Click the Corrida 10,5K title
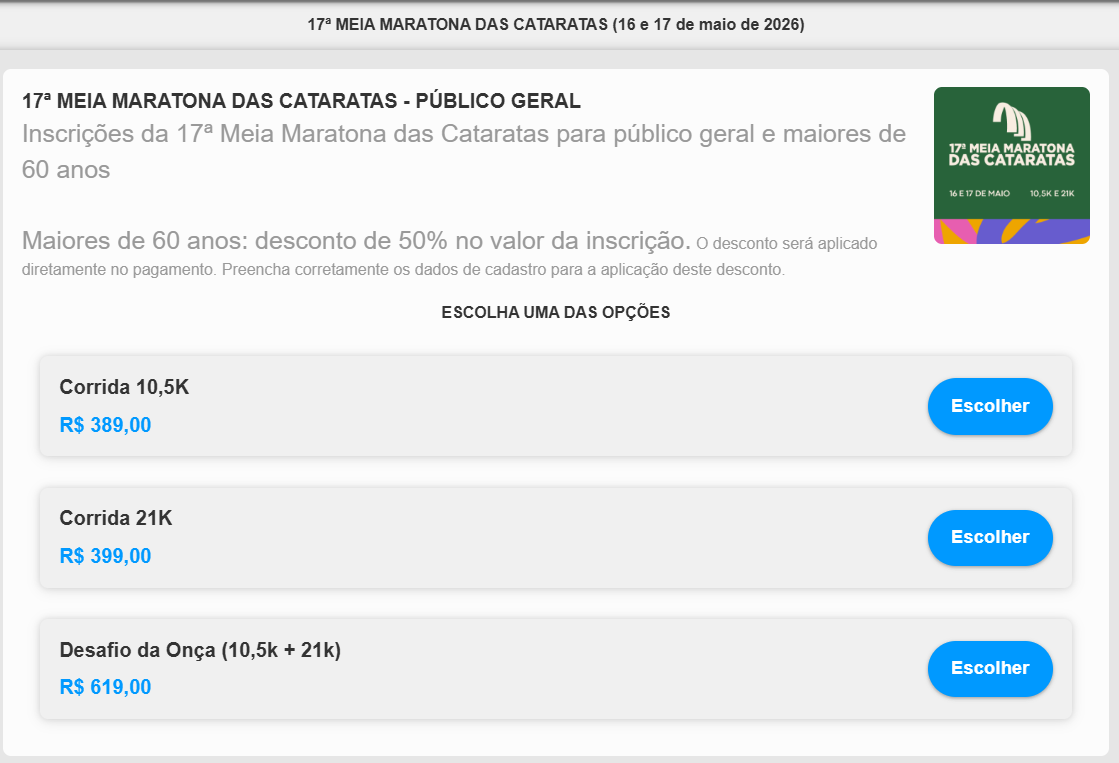Screen dimensions: 1119x763 click(x=124, y=387)
